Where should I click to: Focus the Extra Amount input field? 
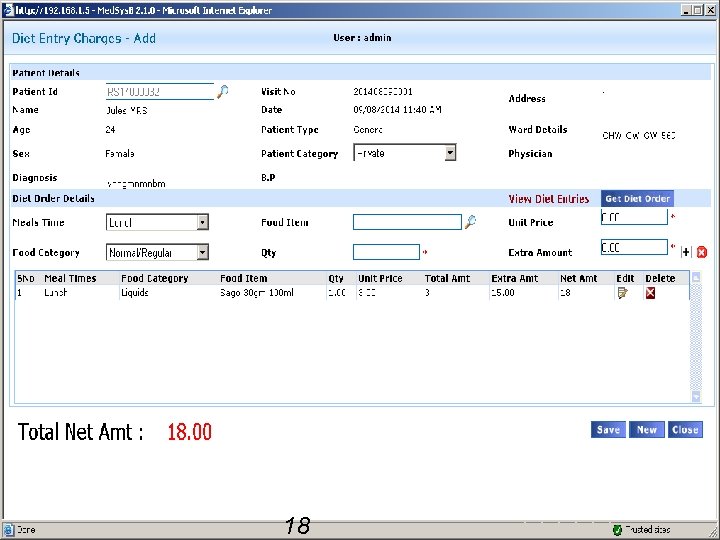(x=634, y=247)
